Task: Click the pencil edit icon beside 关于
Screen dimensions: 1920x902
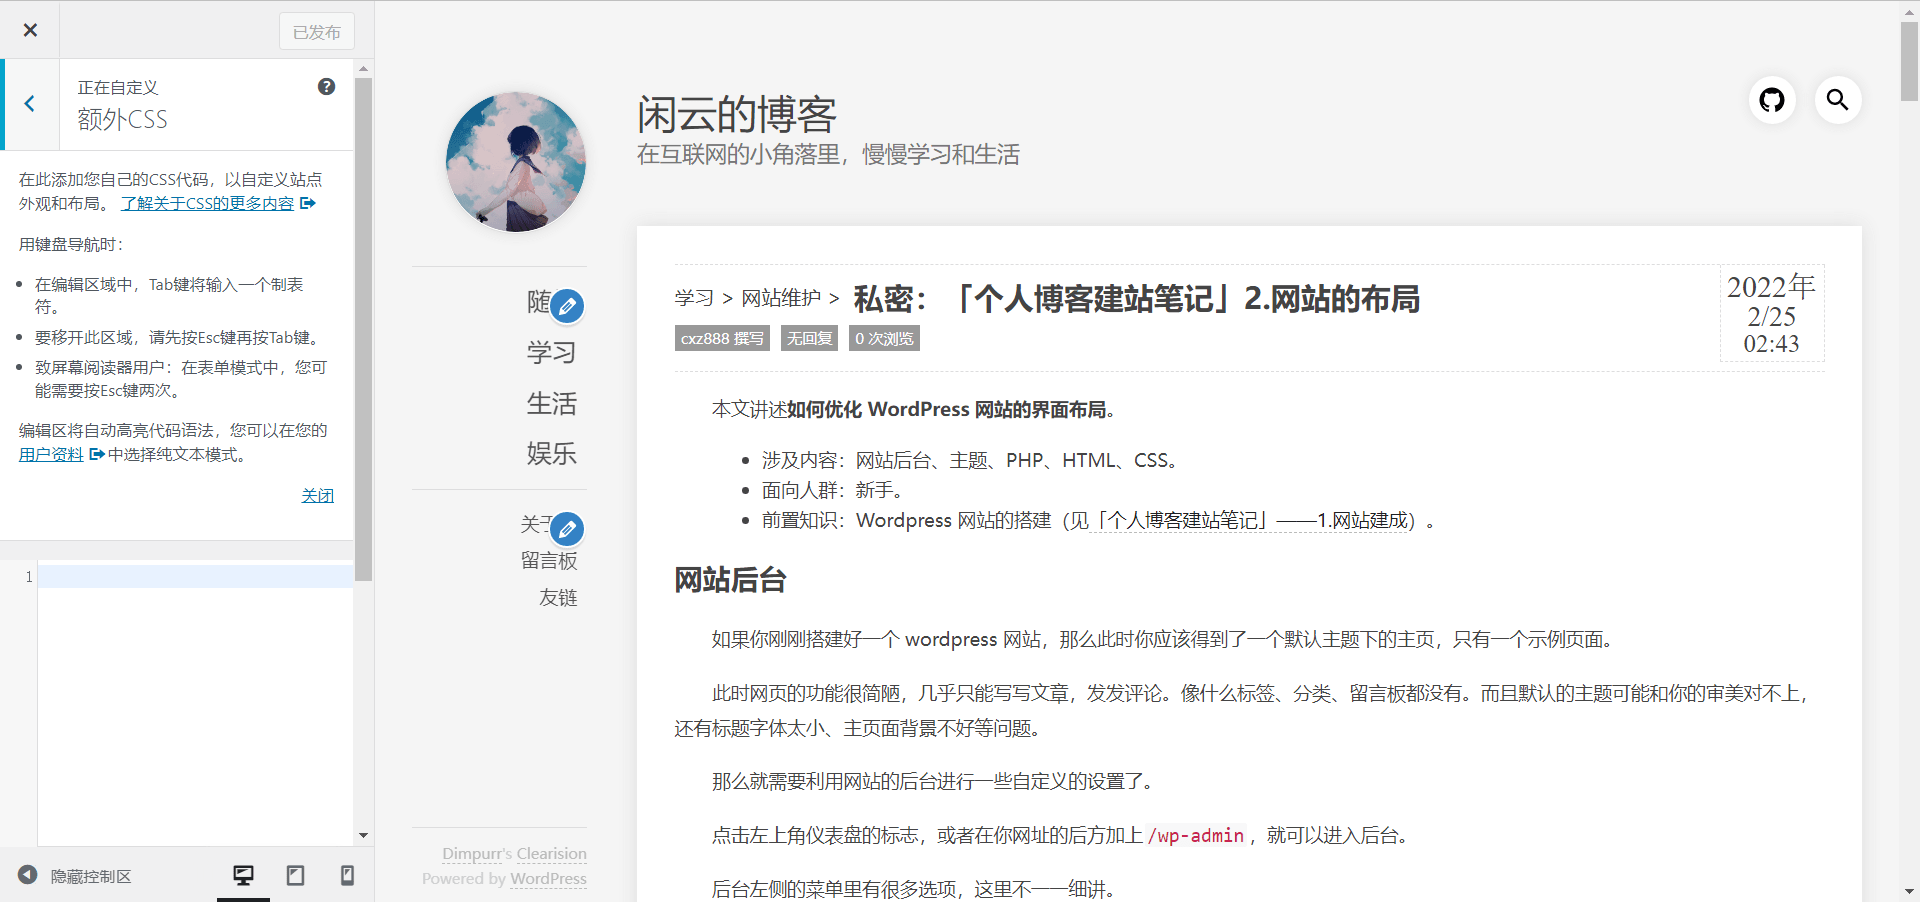Action: [x=568, y=529]
